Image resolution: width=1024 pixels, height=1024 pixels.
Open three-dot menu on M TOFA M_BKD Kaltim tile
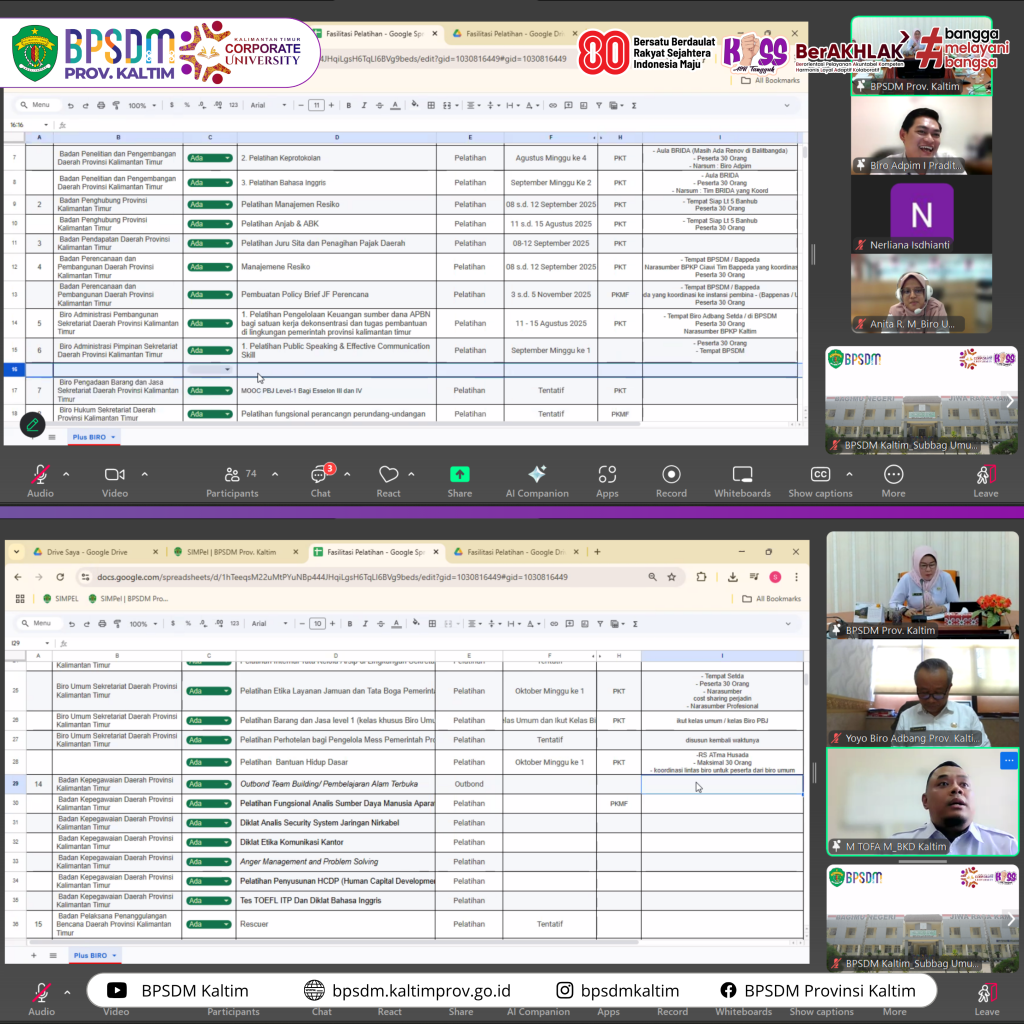coord(1009,760)
